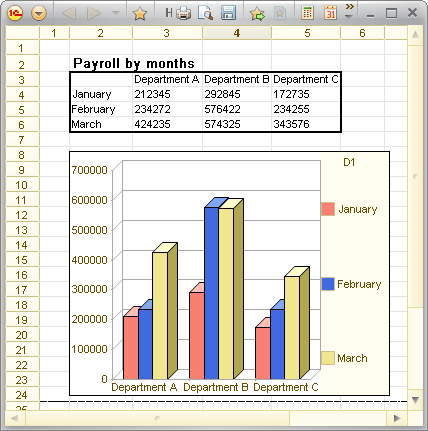The image size is (428, 431).
Task: Print the document with the printer icon
Action: coord(183,13)
